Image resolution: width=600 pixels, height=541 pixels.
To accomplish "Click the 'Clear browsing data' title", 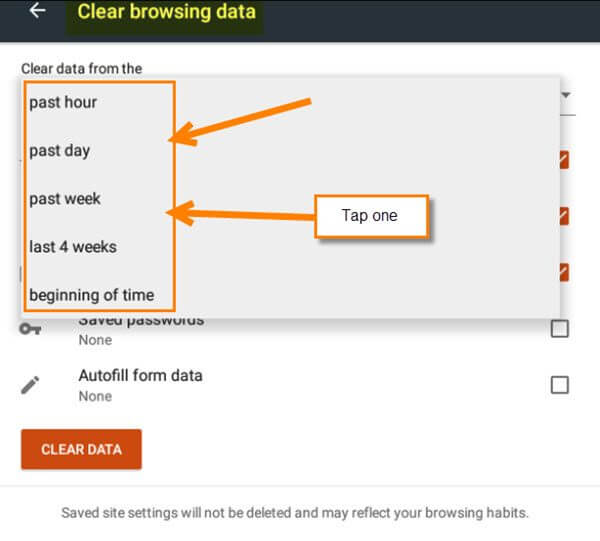I will [166, 11].
